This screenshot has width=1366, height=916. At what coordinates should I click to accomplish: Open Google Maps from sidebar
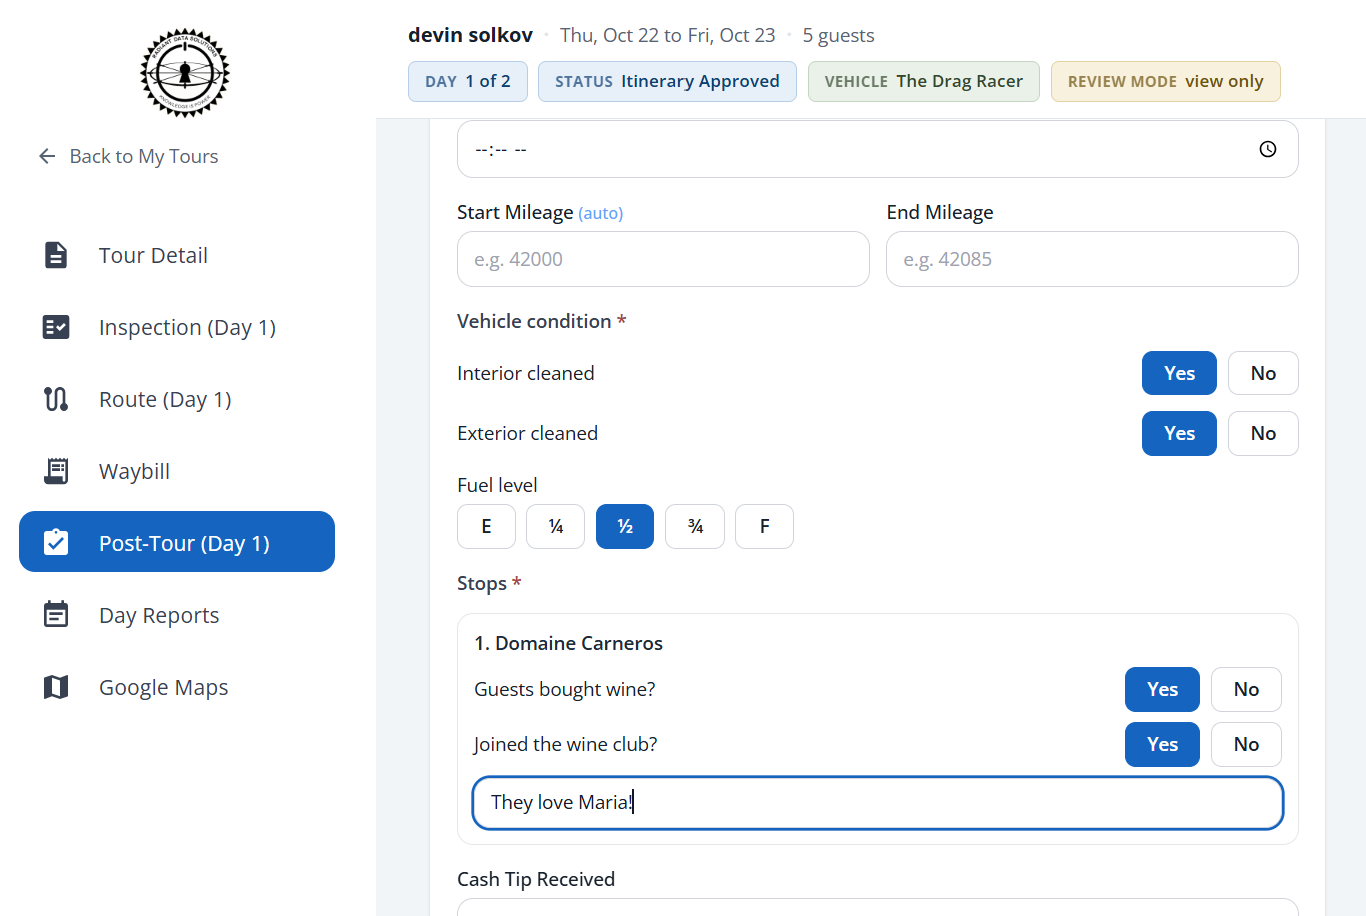tap(177, 687)
